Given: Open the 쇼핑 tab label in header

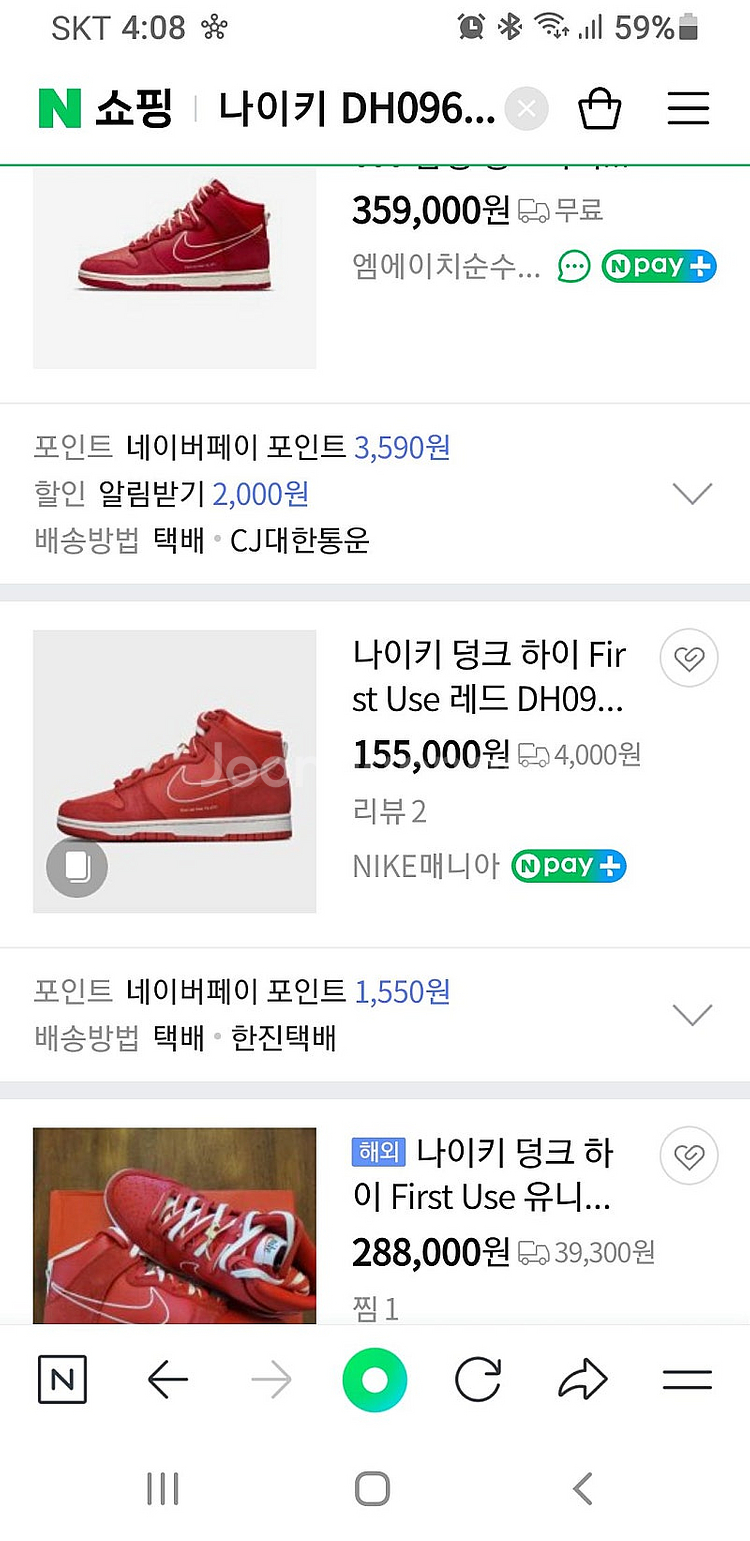Looking at the screenshot, I should (134, 109).
